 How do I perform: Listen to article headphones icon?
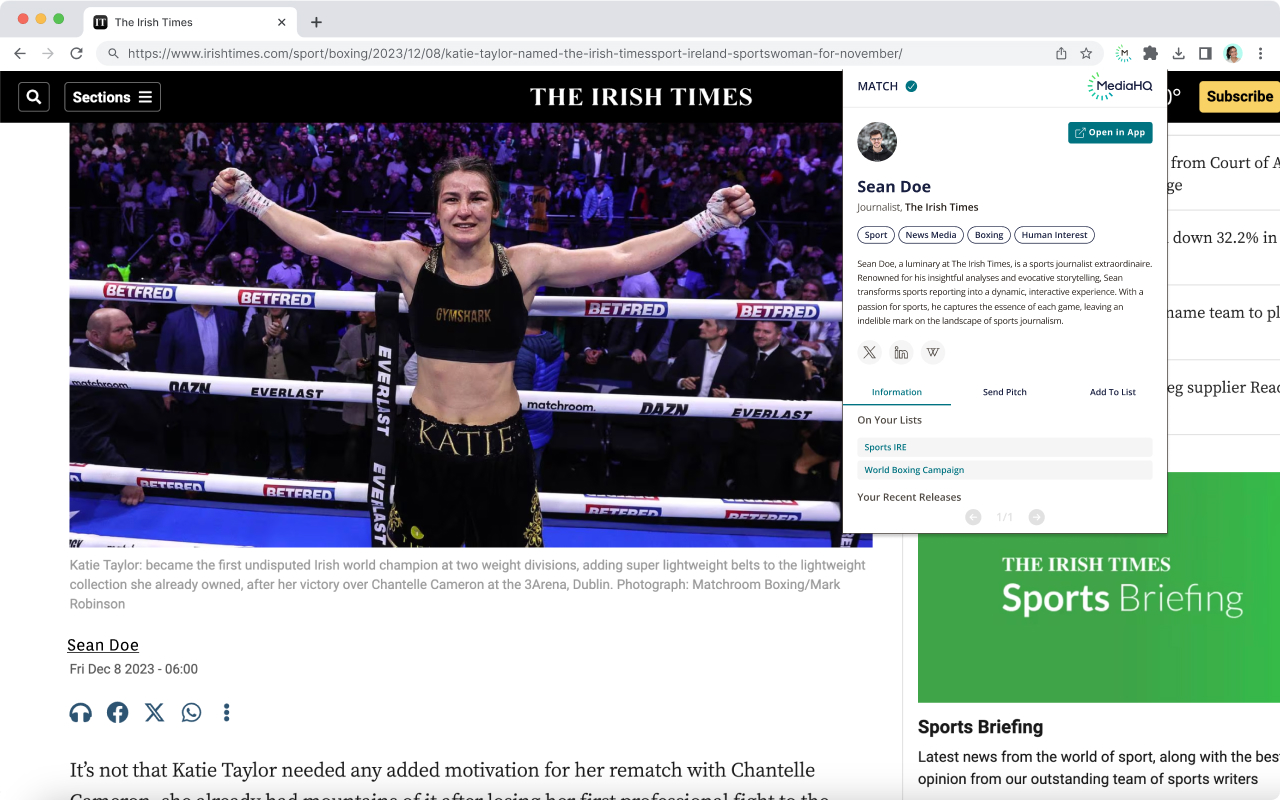click(x=81, y=712)
